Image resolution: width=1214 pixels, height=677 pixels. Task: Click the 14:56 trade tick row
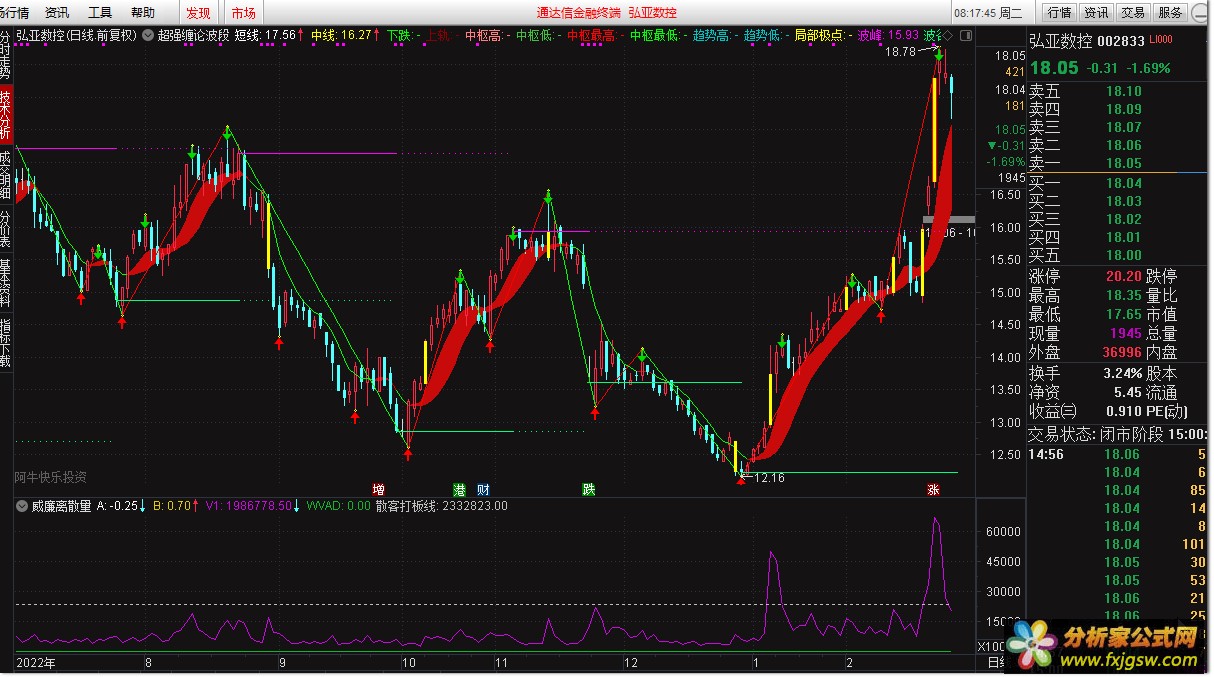click(1120, 454)
